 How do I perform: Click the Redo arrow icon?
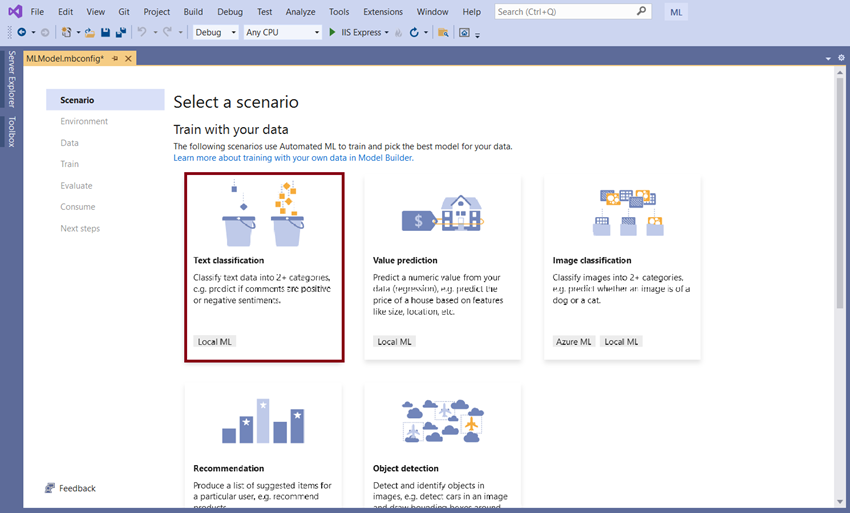click(x=168, y=32)
